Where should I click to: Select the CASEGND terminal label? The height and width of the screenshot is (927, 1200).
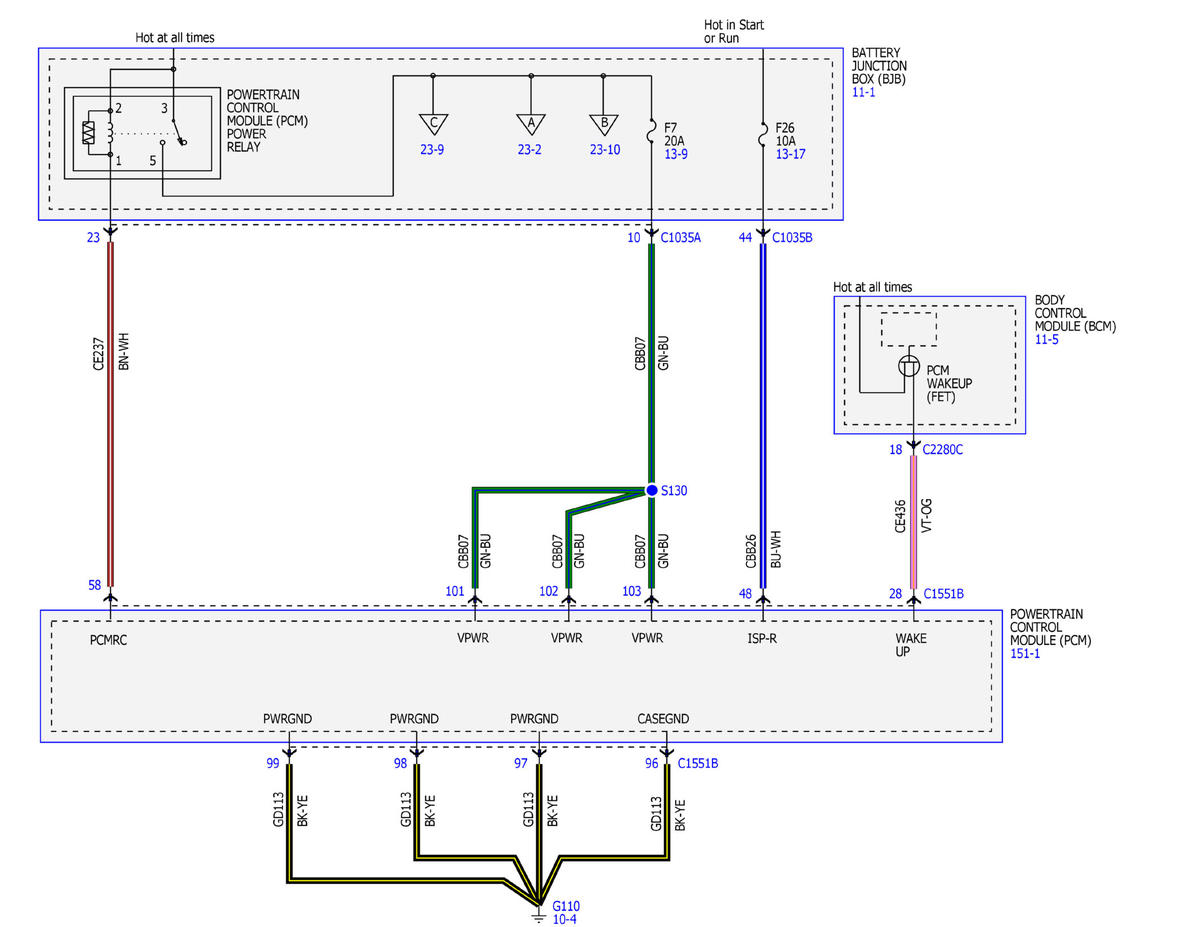coord(663,718)
